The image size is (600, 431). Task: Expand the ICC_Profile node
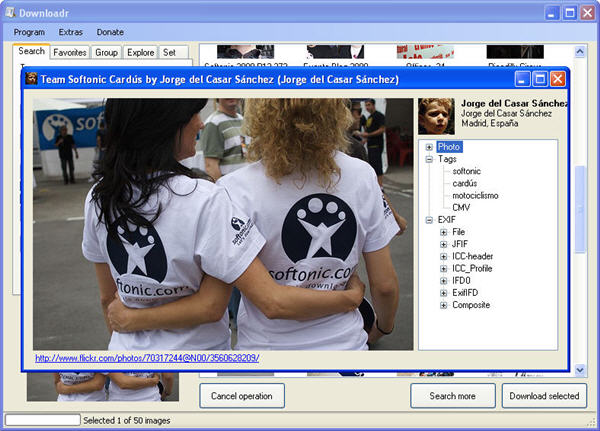pyautogui.click(x=443, y=269)
